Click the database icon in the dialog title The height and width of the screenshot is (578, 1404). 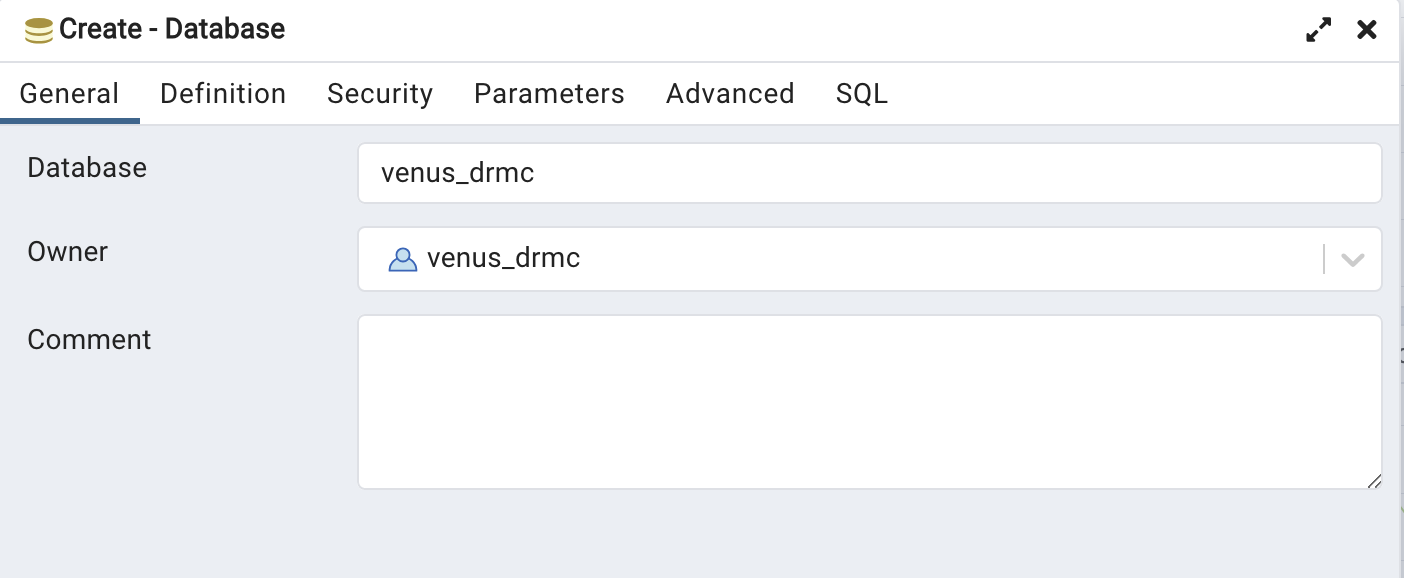click(x=39, y=30)
